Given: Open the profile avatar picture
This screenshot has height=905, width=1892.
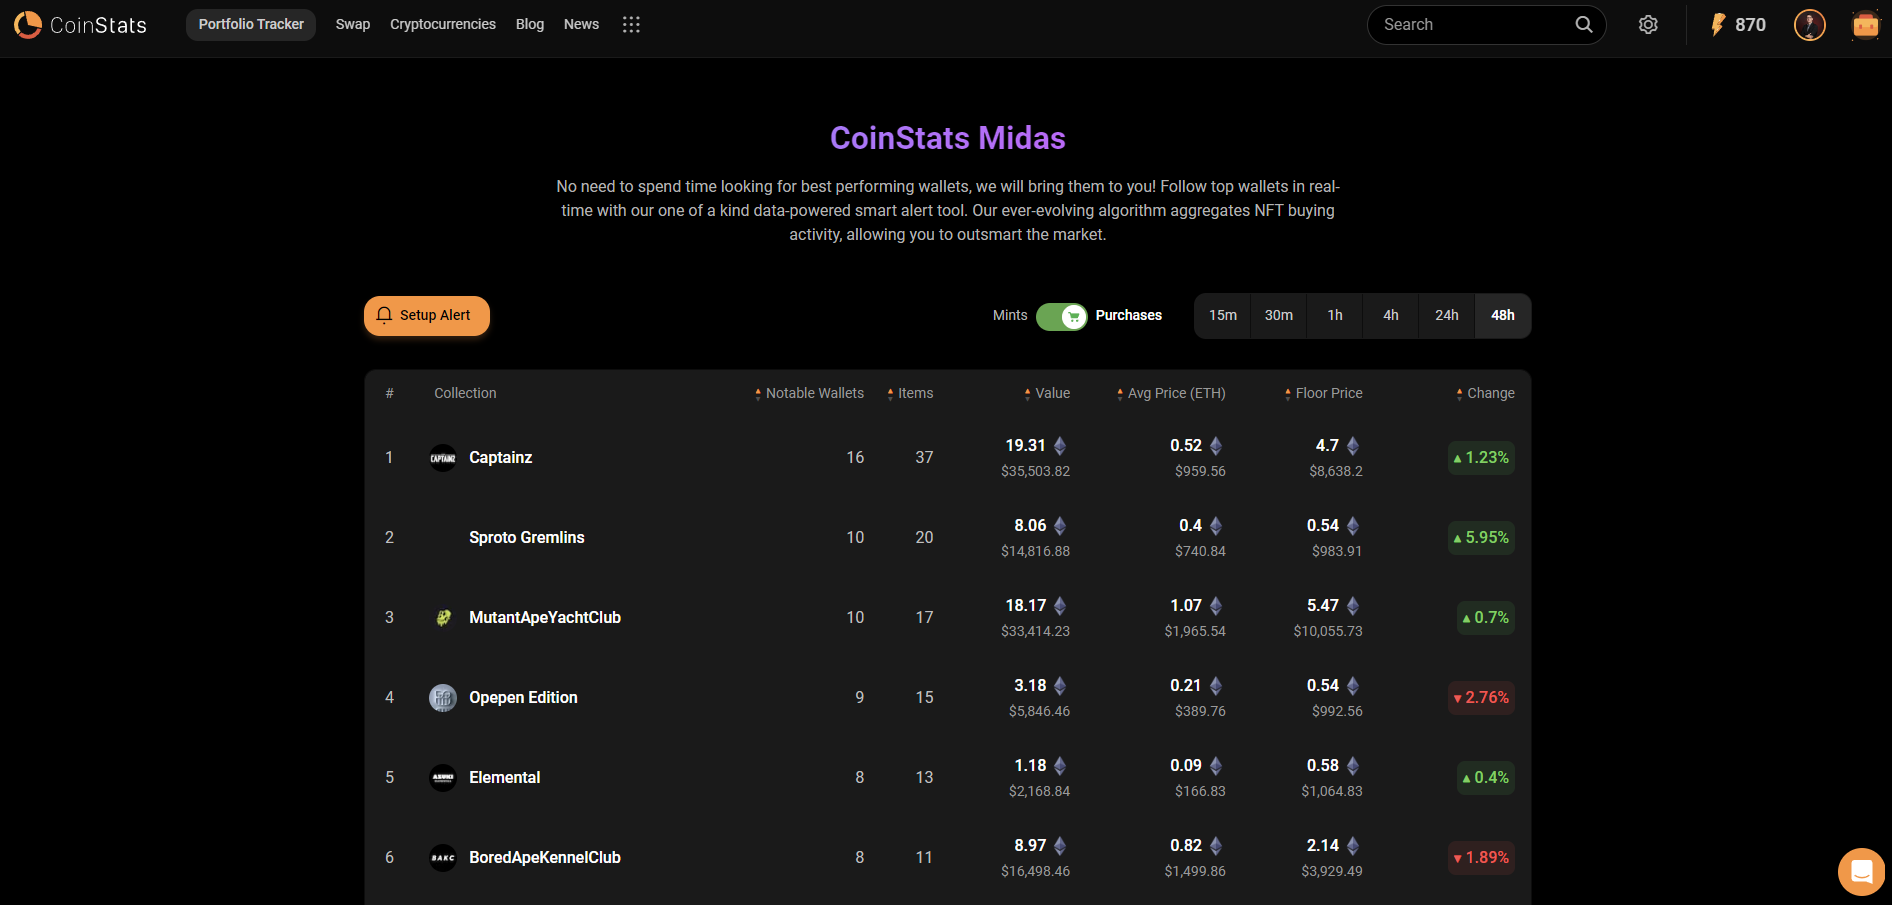Looking at the screenshot, I should pos(1810,25).
